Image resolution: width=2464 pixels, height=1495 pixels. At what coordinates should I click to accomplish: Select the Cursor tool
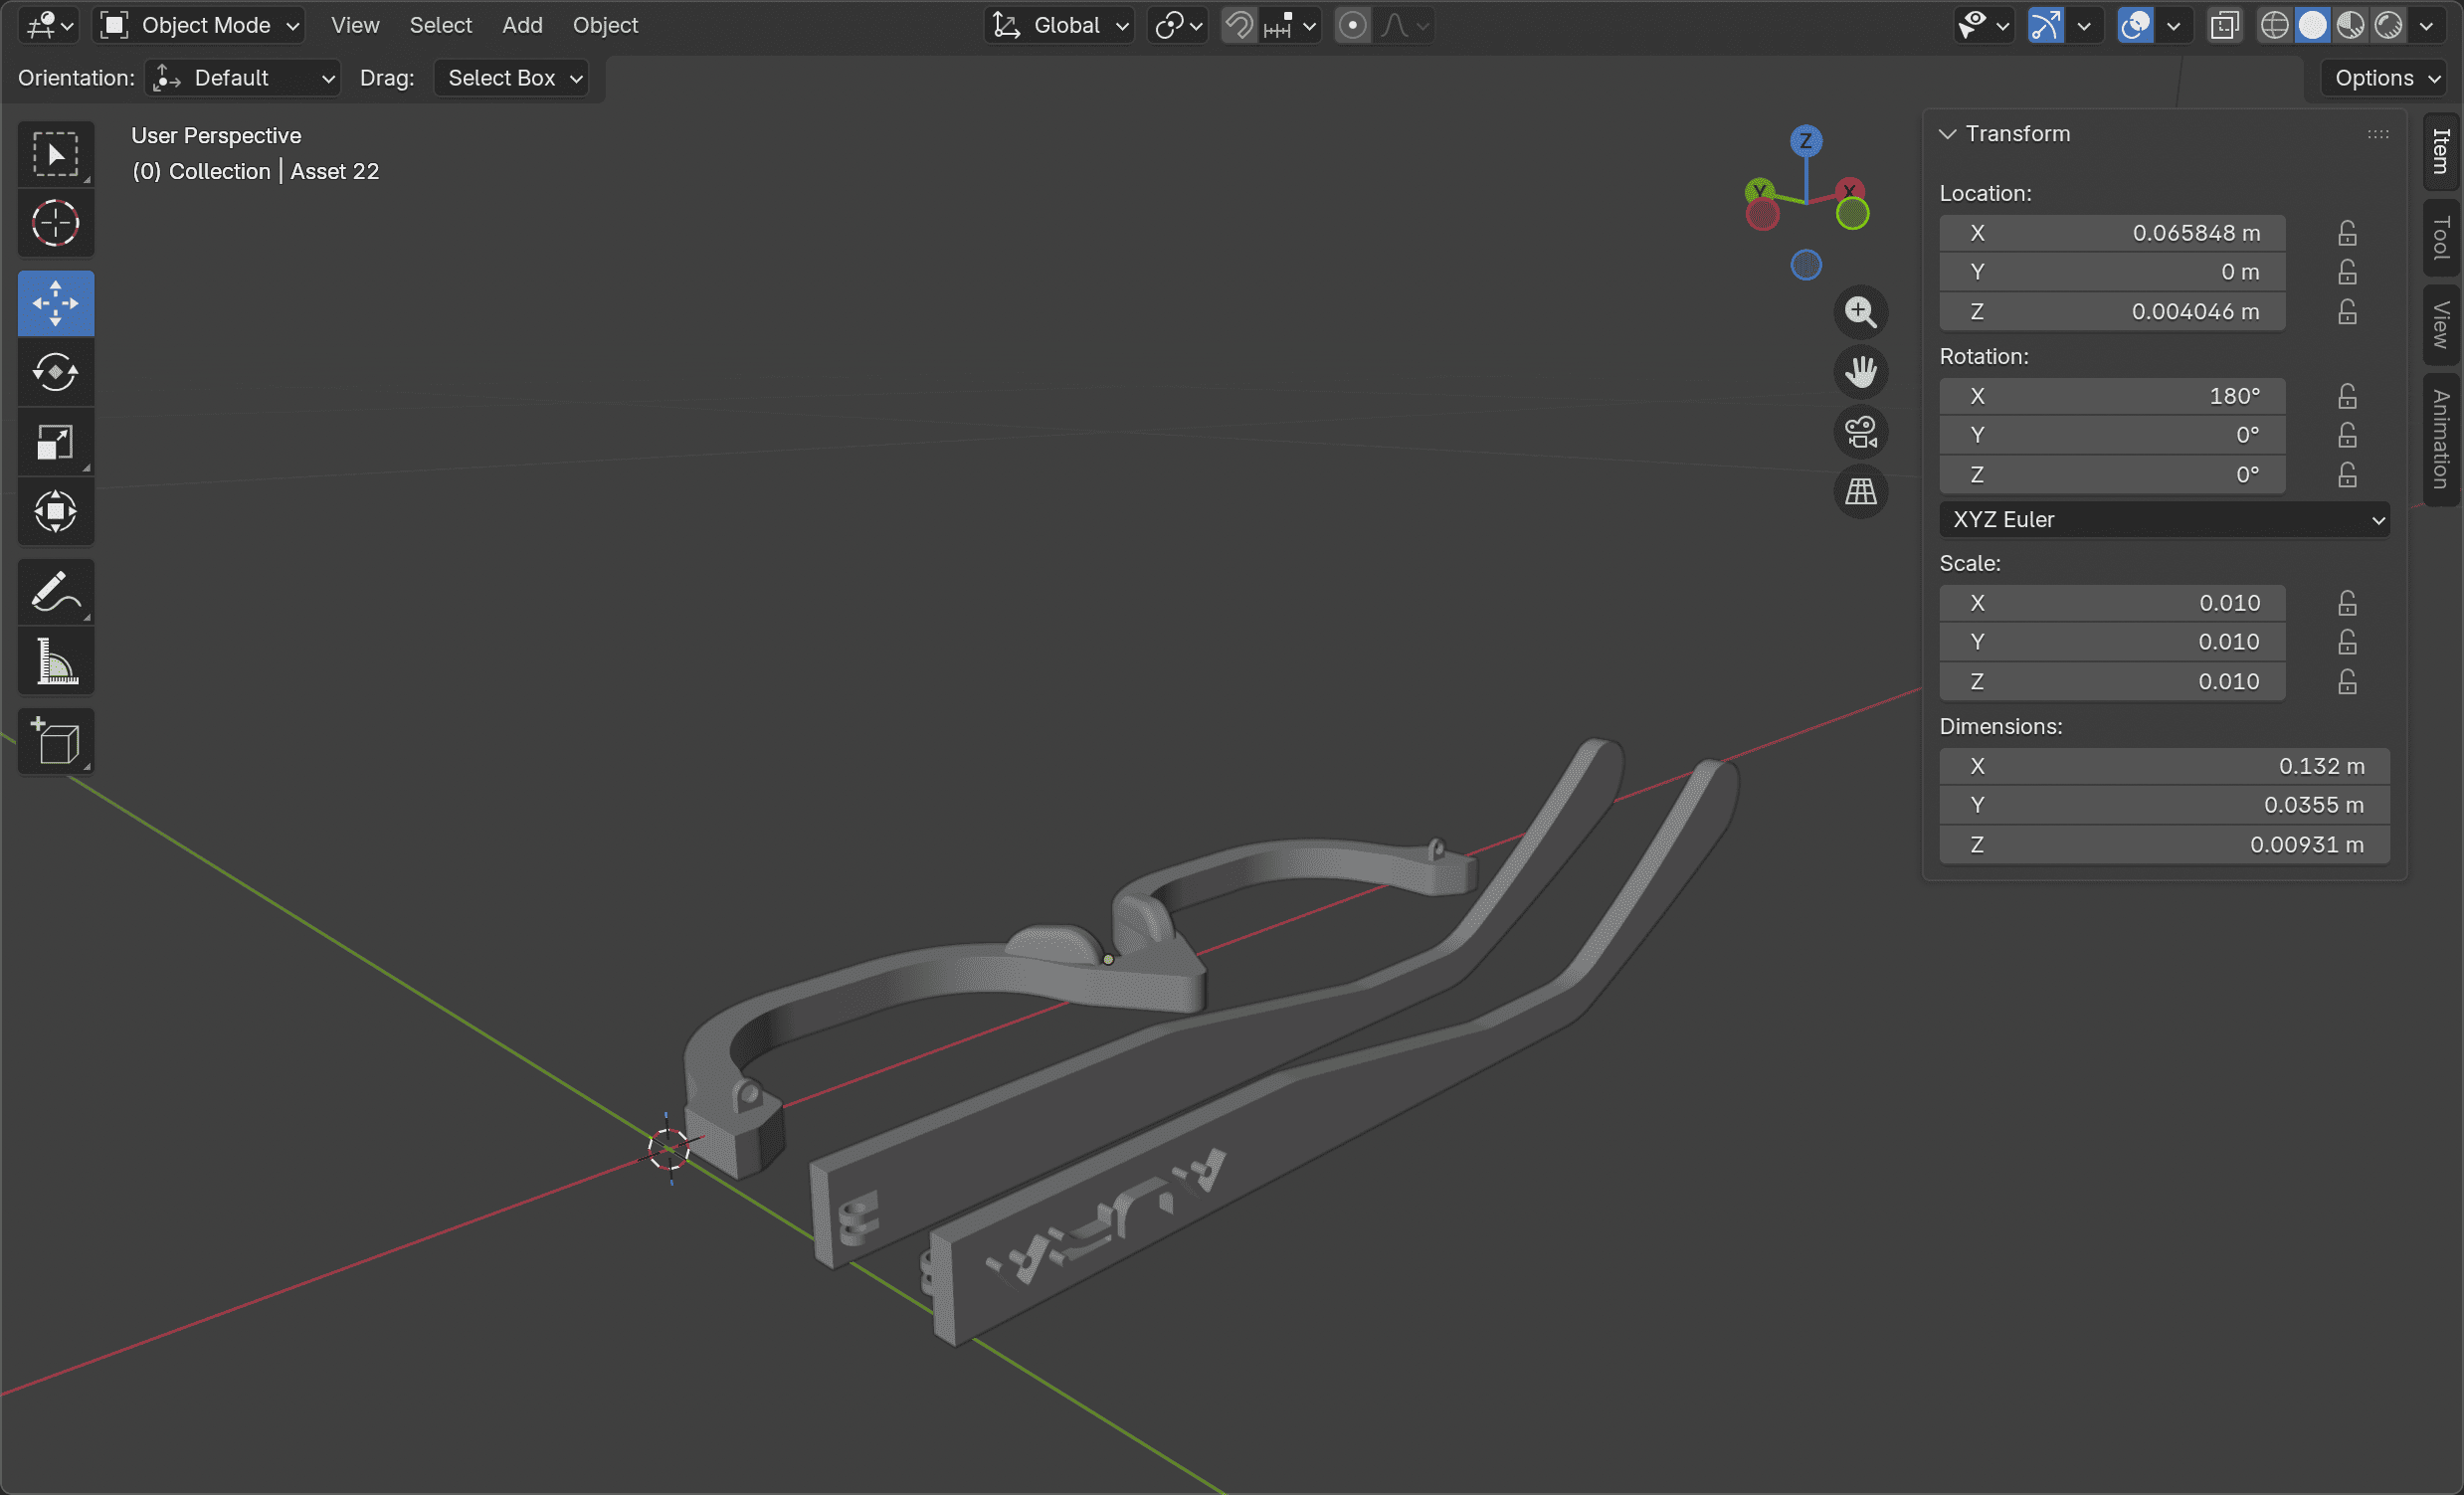point(55,223)
